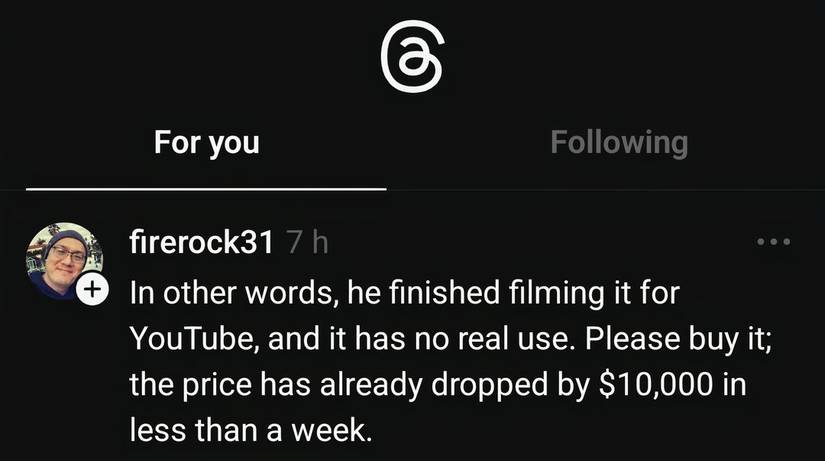Open the firerock31 username link
The image size is (825, 461).
[201, 242]
